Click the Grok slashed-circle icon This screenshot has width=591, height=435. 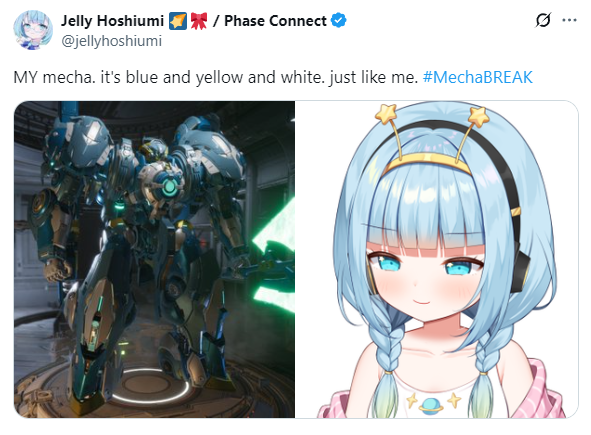click(x=543, y=20)
